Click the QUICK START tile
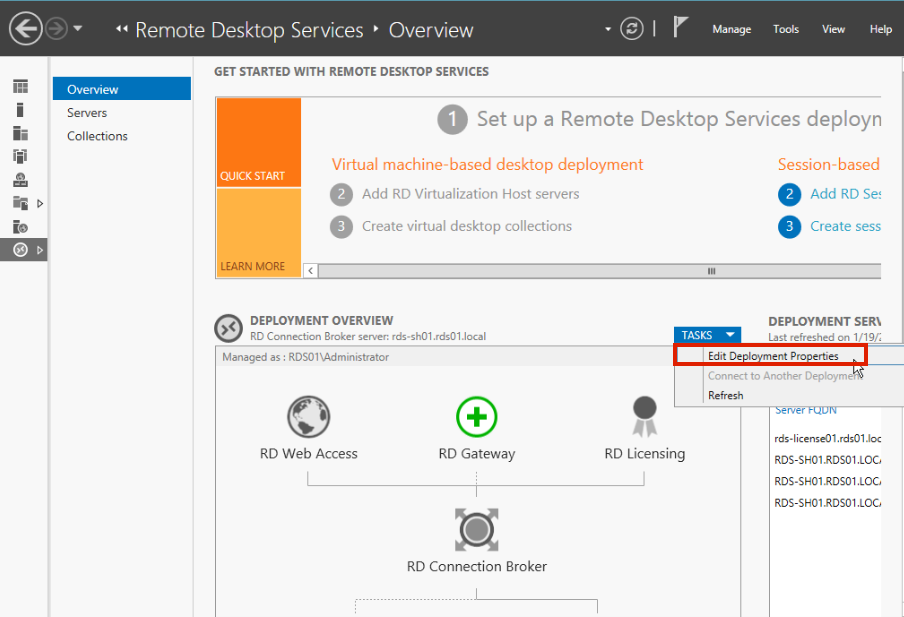The height and width of the screenshot is (617, 904). tap(258, 143)
